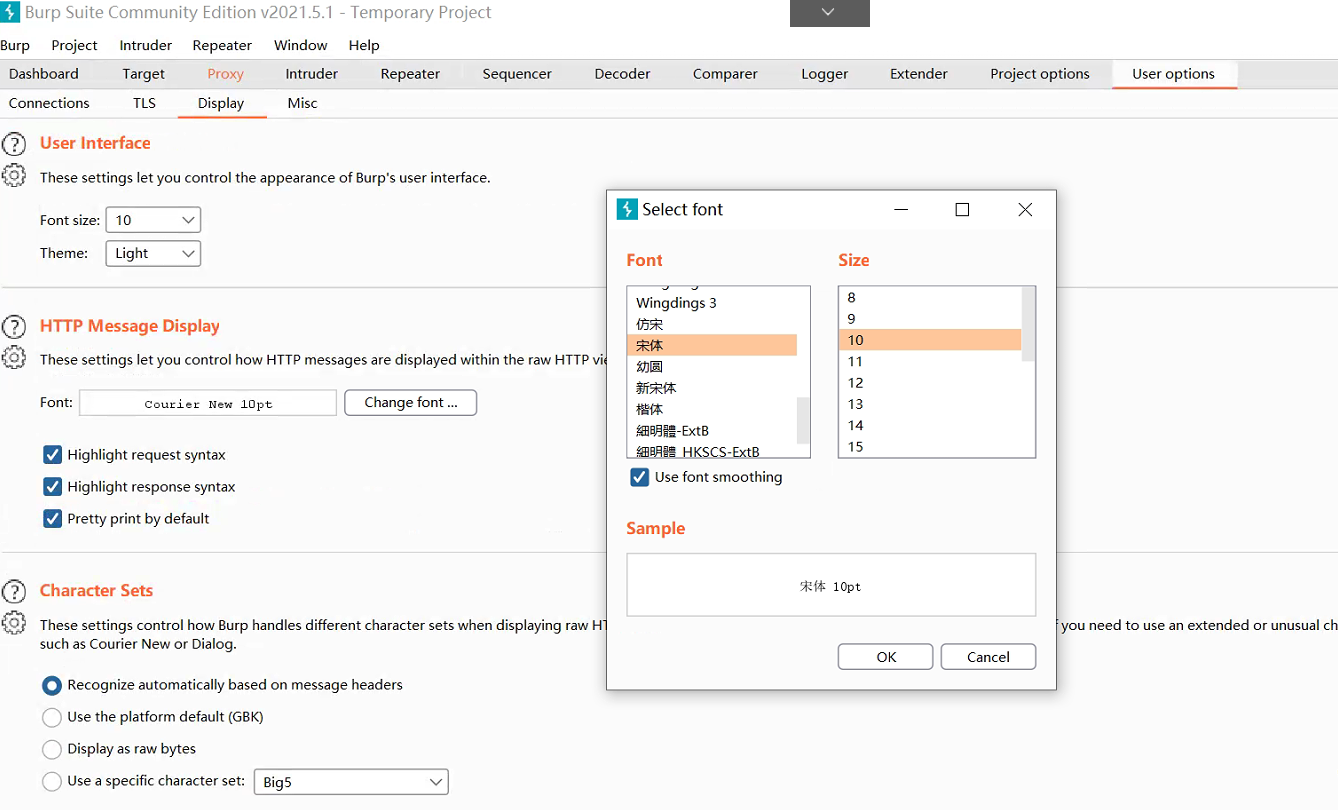Image resolution: width=1338 pixels, height=810 pixels.
Task: Choose font size 8
Action: click(x=930, y=297)
